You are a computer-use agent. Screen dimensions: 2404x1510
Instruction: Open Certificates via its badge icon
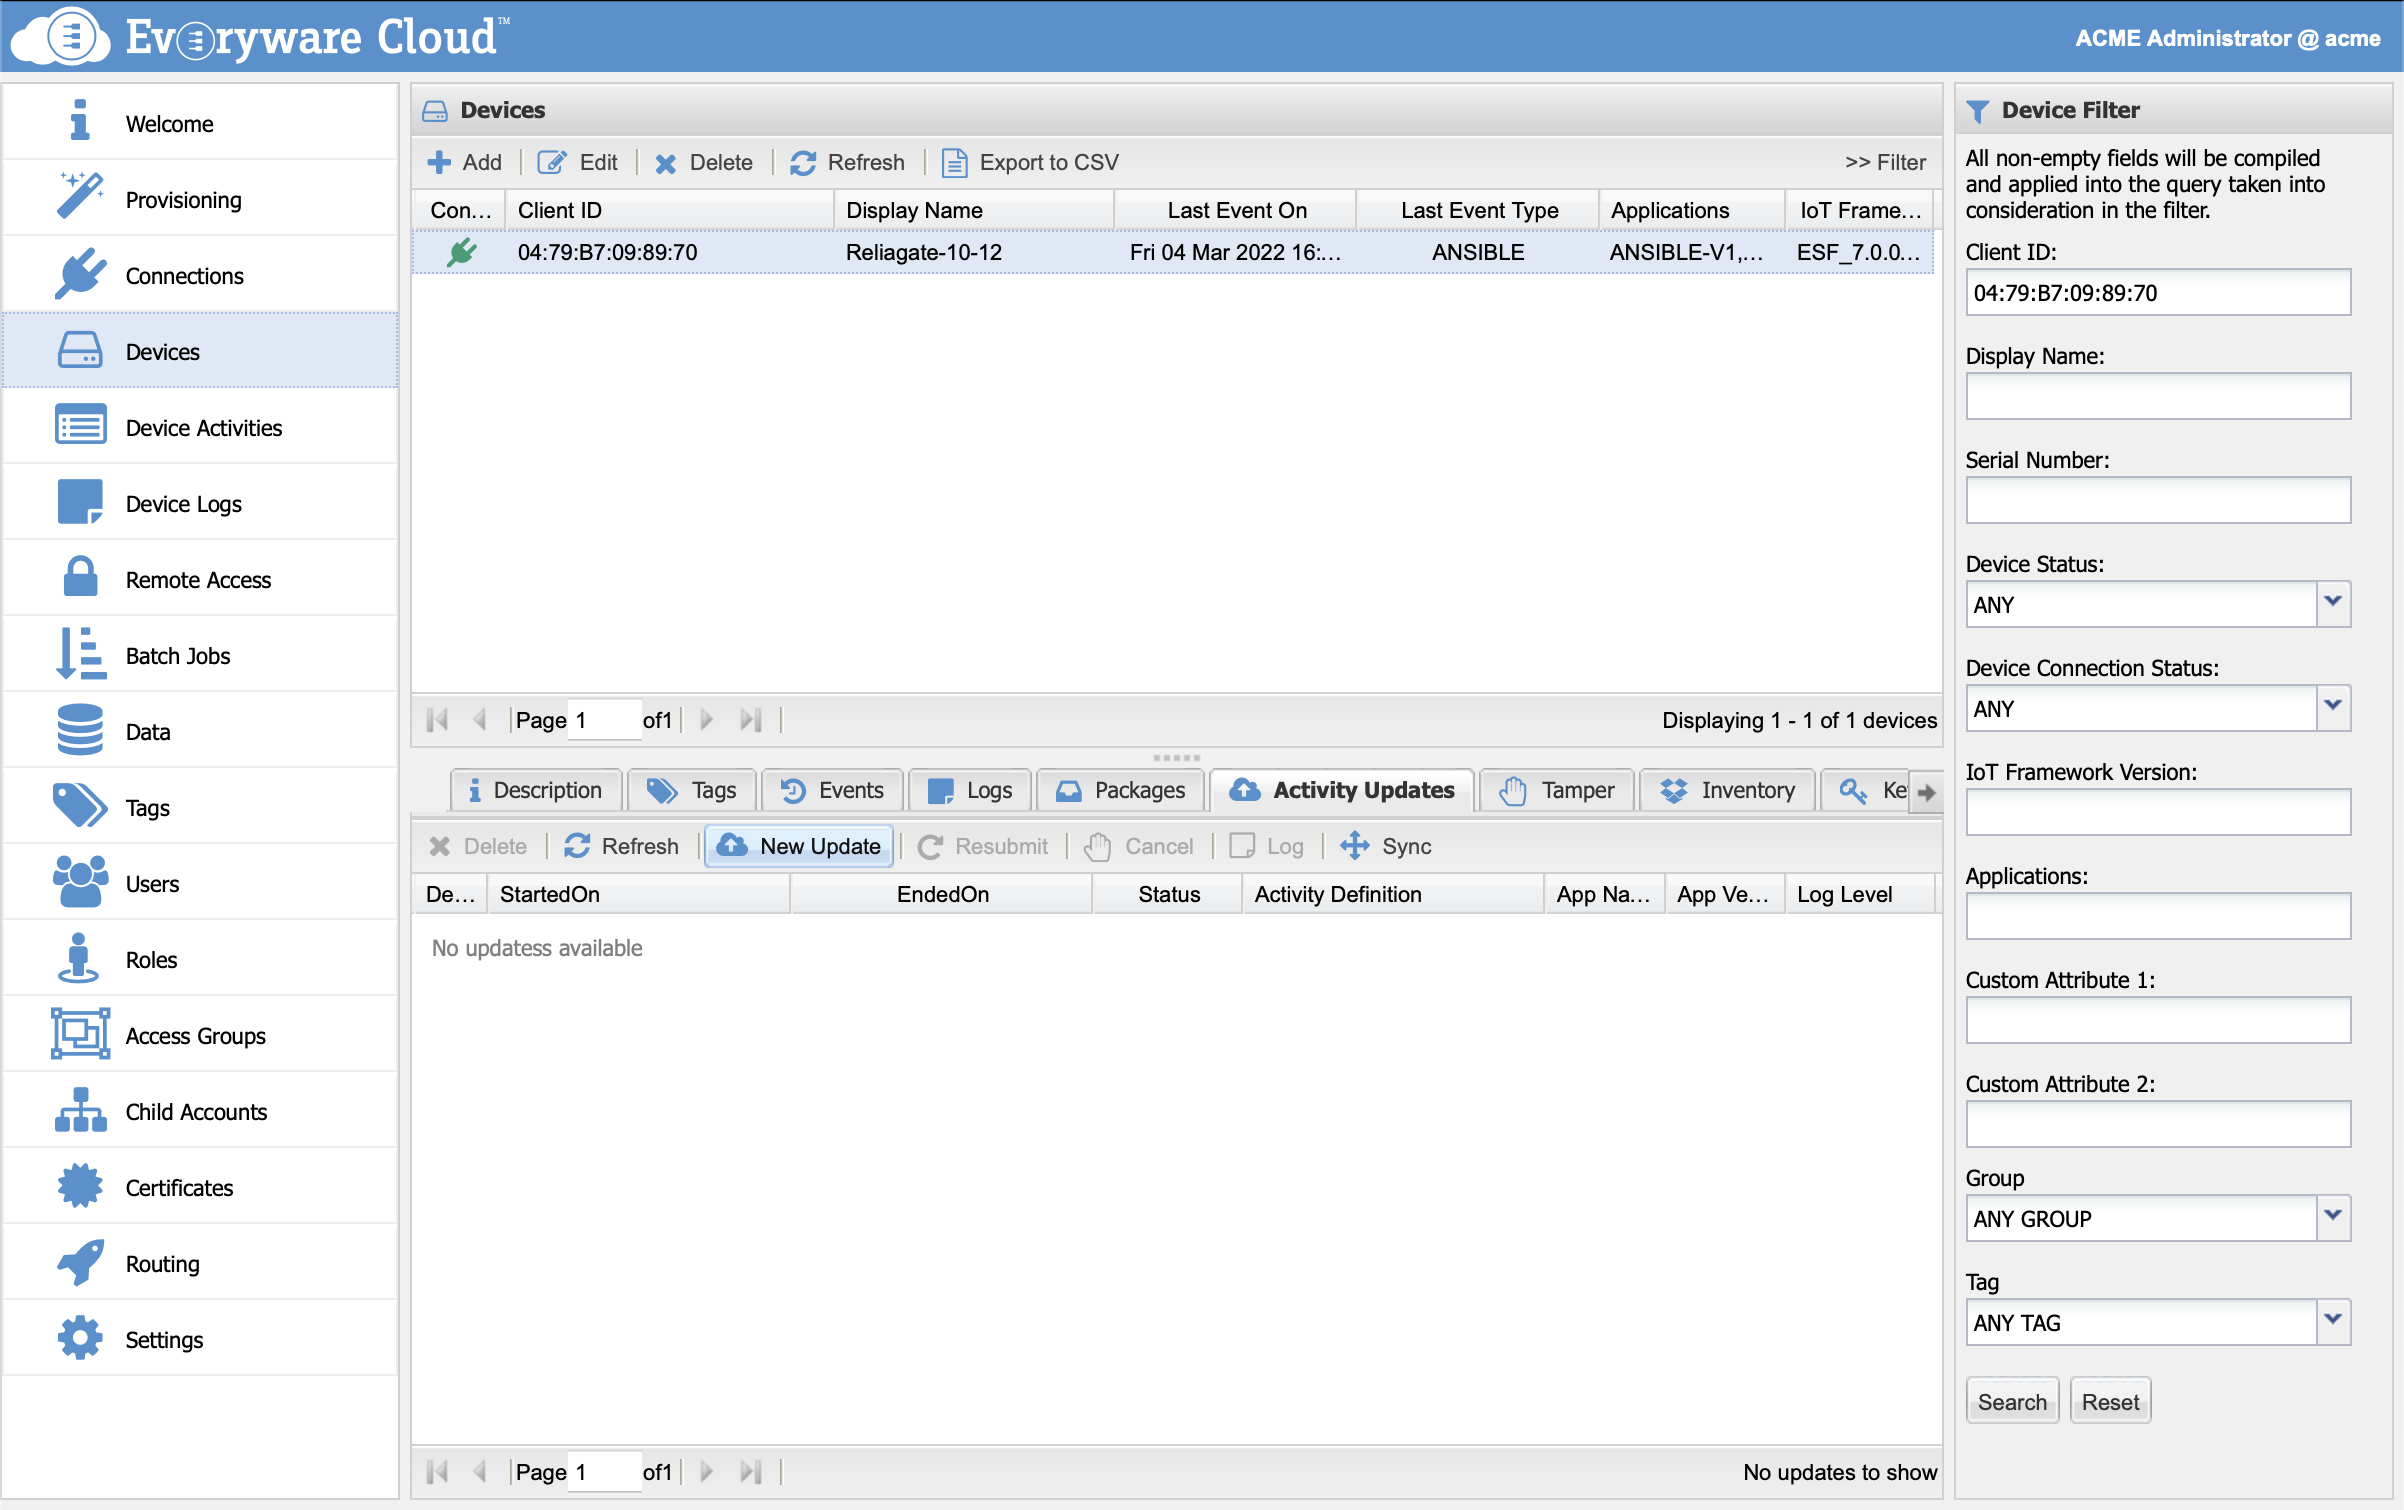[x=80, y=1186]
